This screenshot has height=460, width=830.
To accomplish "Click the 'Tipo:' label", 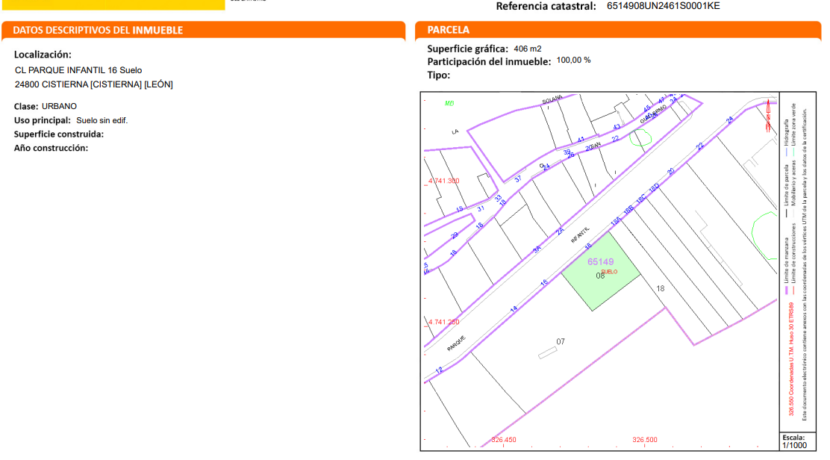I will (439, 75).
